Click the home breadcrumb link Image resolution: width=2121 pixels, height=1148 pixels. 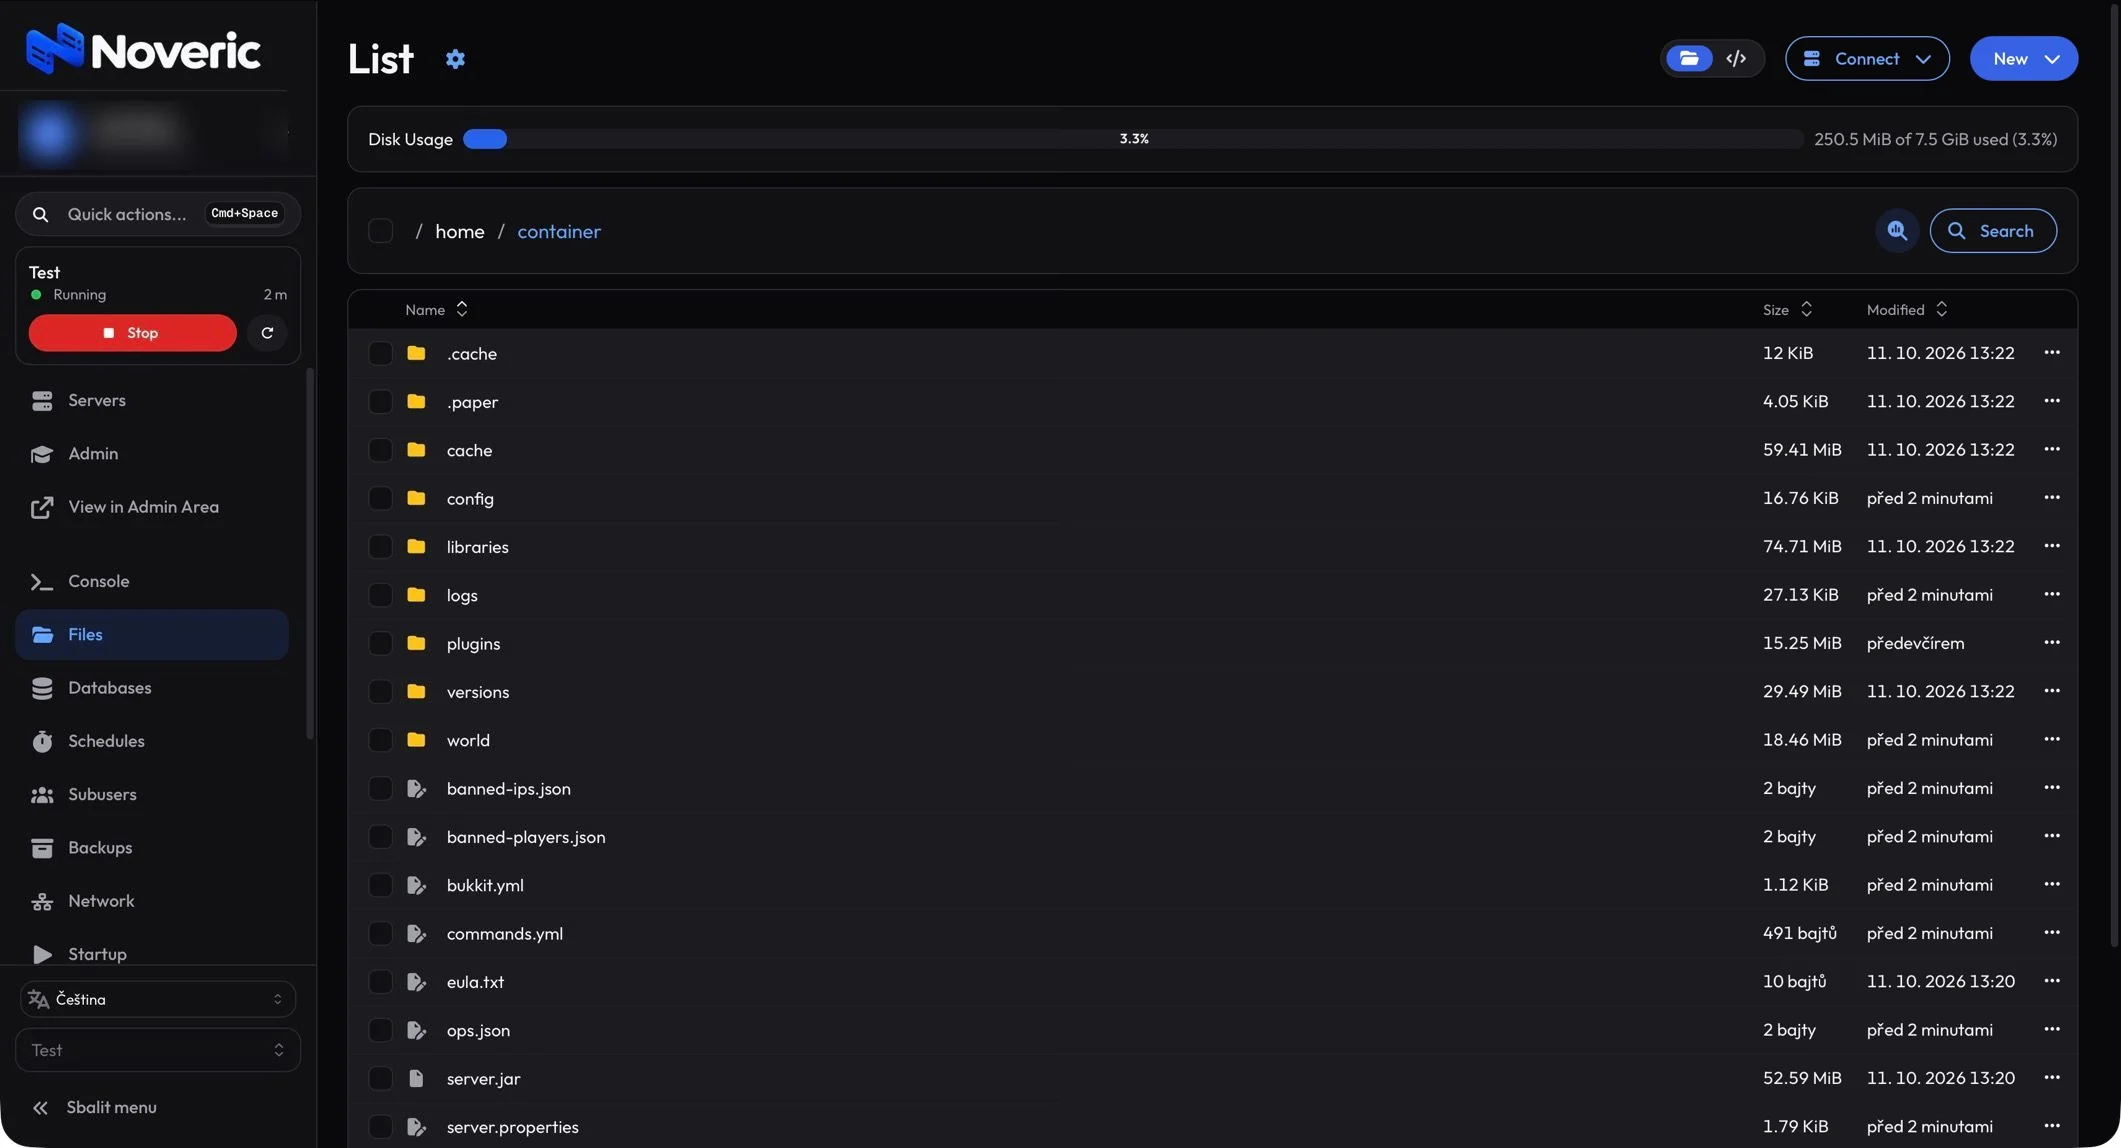click(460, 231)
